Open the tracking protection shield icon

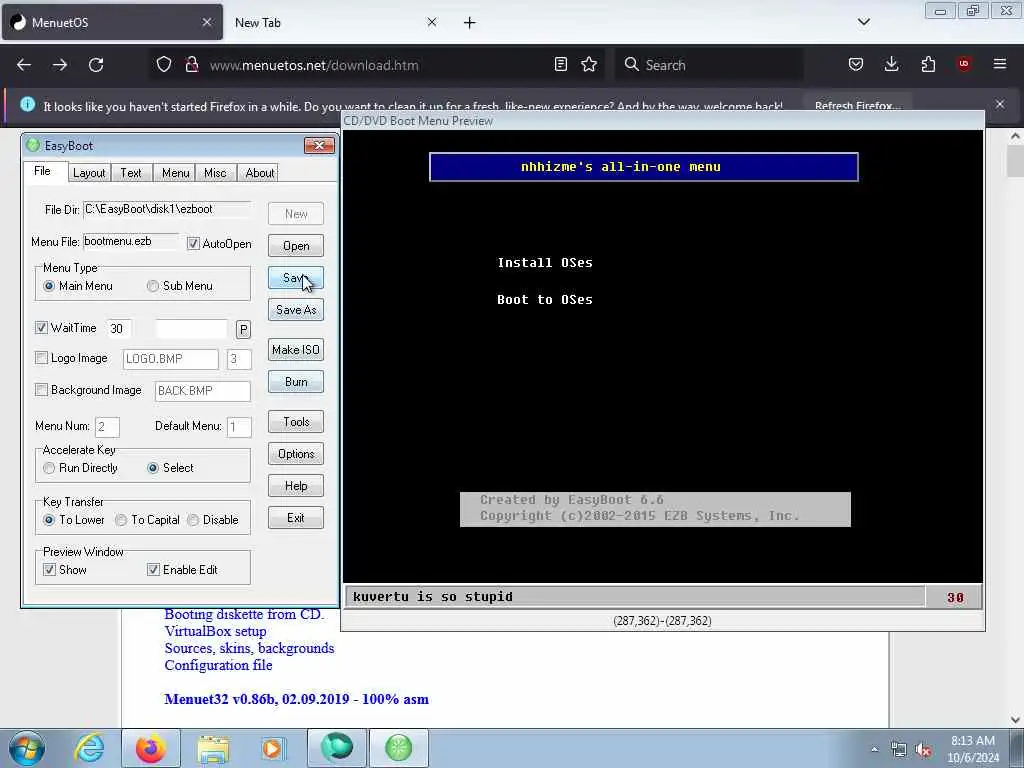164,65
